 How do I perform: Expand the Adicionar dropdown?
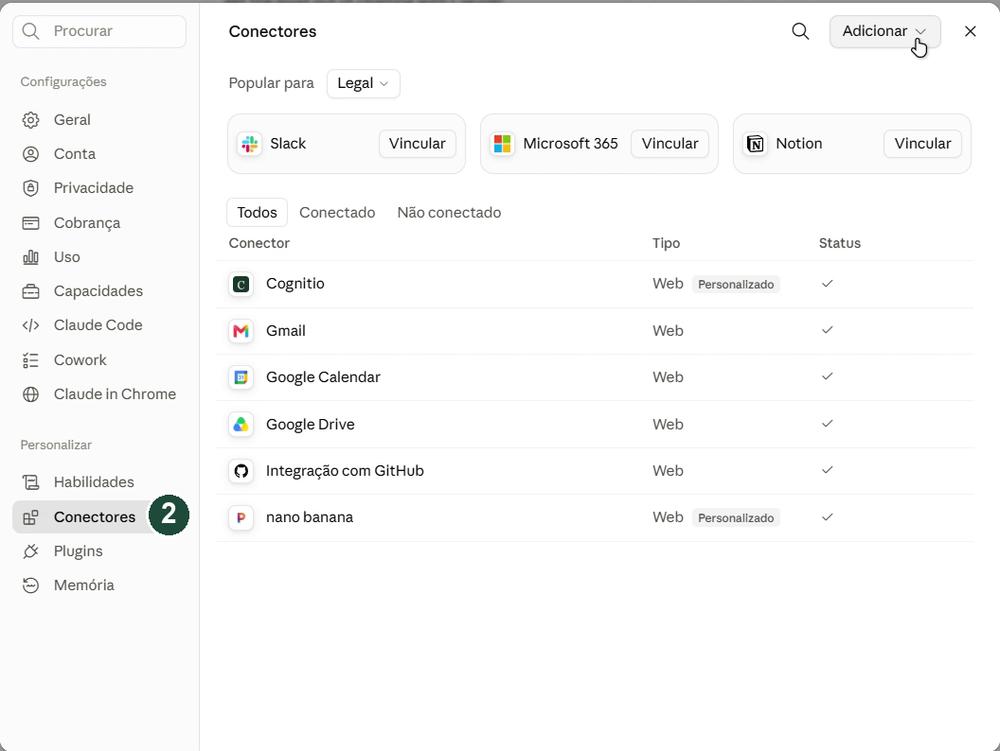885,31
